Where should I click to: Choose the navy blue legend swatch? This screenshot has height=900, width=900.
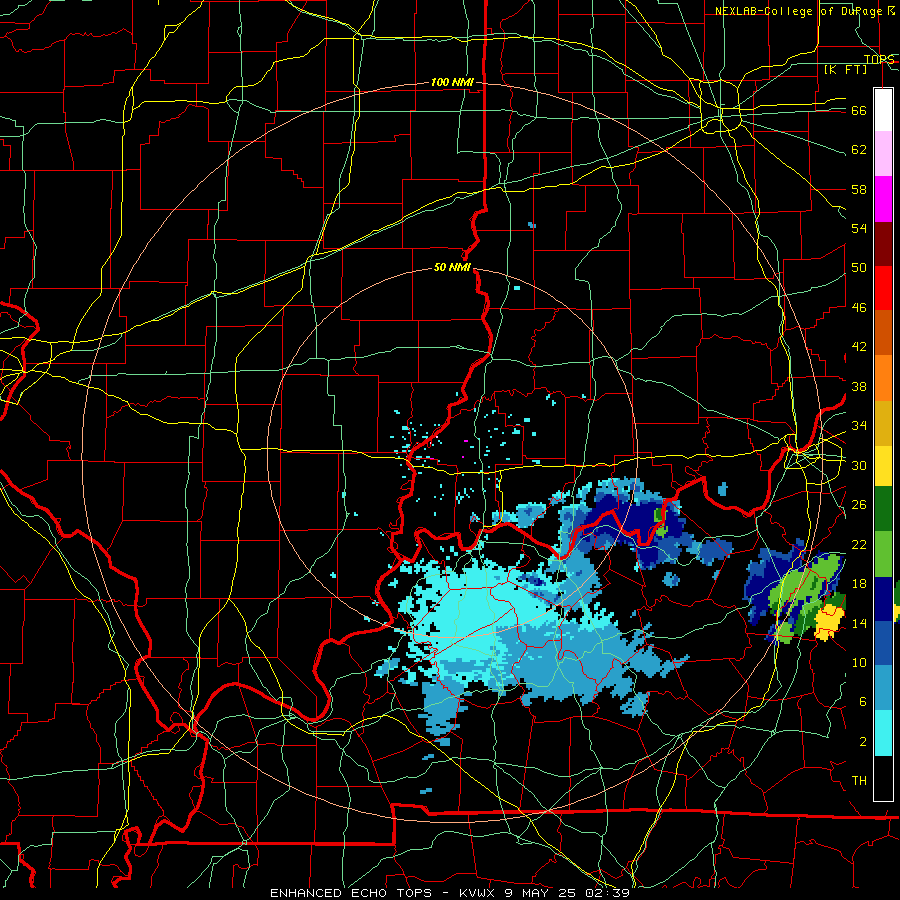click(x=883, y=599)
